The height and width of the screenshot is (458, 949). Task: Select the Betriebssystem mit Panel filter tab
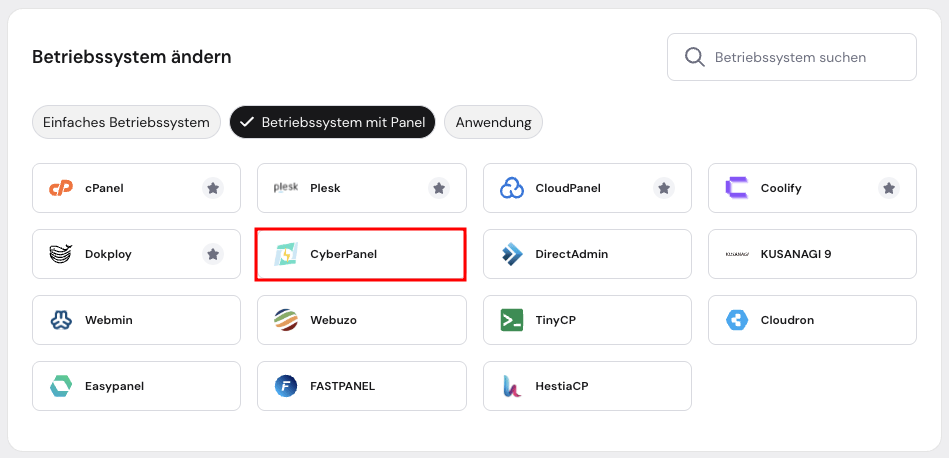pyautogui.click(x=332, y=122)
